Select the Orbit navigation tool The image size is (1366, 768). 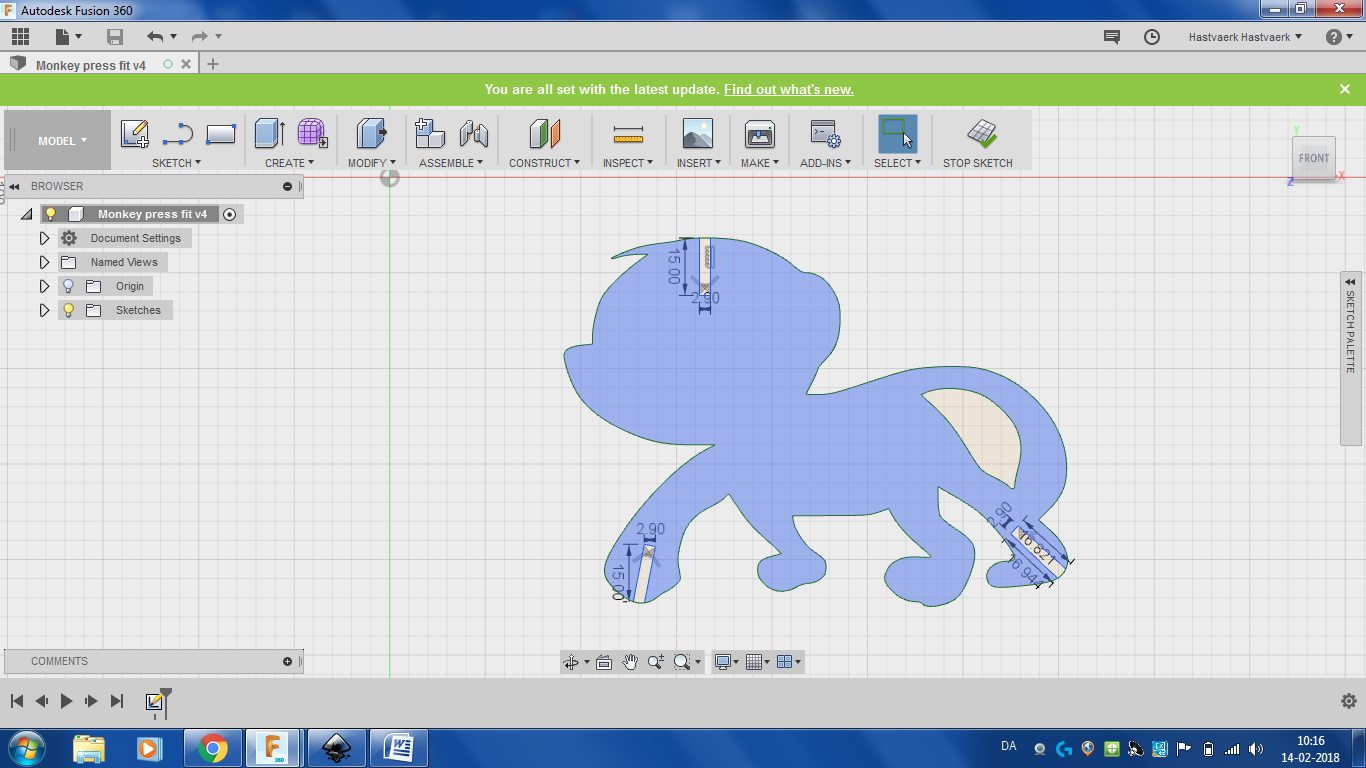pyautogui.click(x=571, y=662)
